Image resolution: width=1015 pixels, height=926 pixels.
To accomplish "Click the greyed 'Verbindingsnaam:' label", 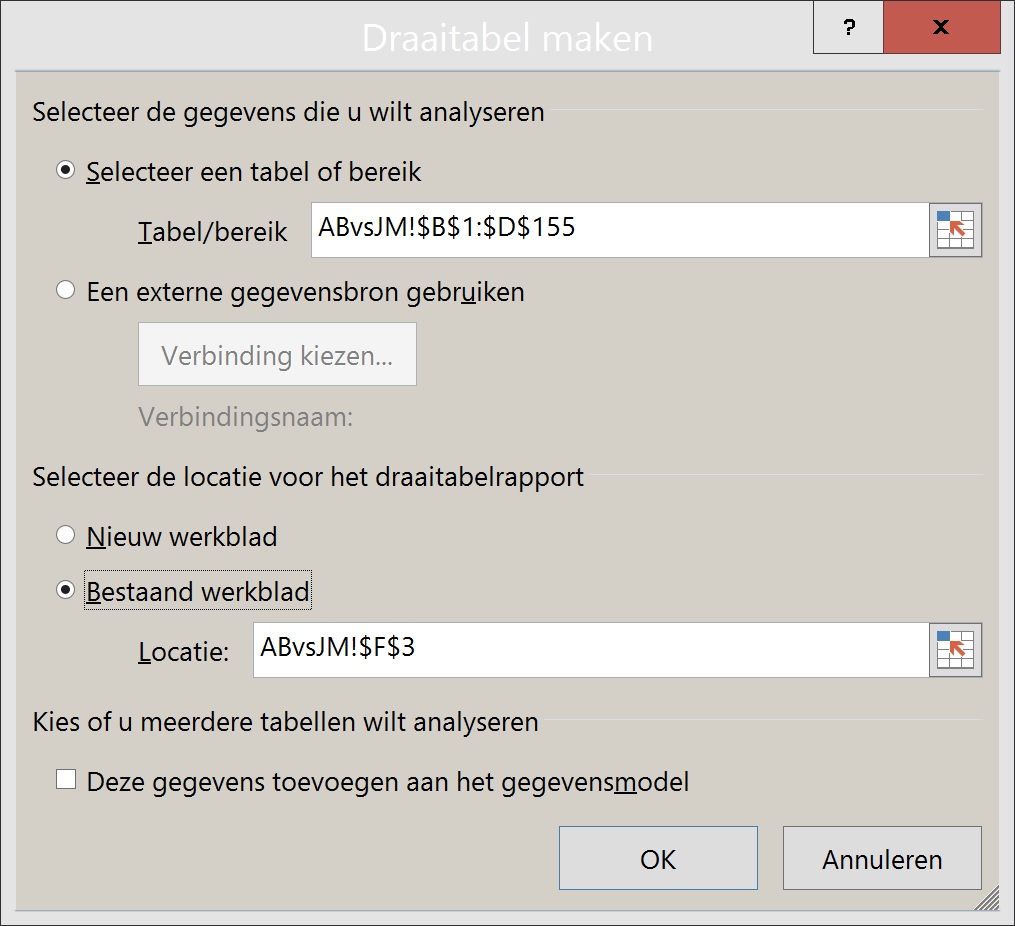I will point(246,417).
